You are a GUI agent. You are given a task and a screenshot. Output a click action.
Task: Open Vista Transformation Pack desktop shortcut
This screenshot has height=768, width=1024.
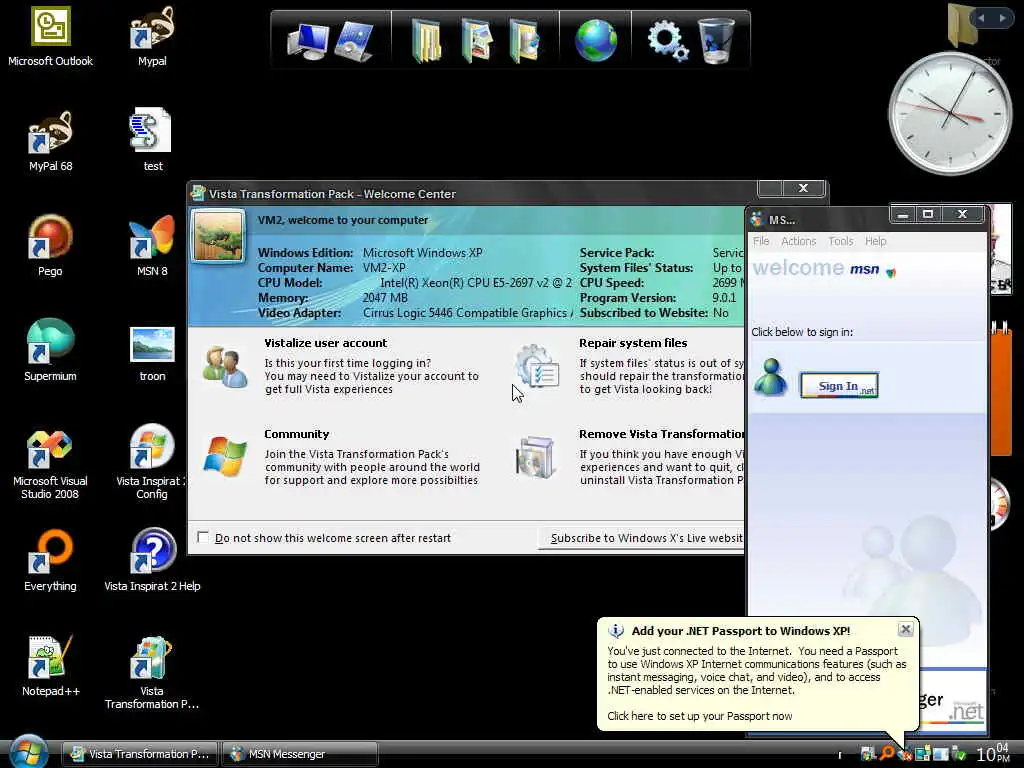[x=152, y=673]
